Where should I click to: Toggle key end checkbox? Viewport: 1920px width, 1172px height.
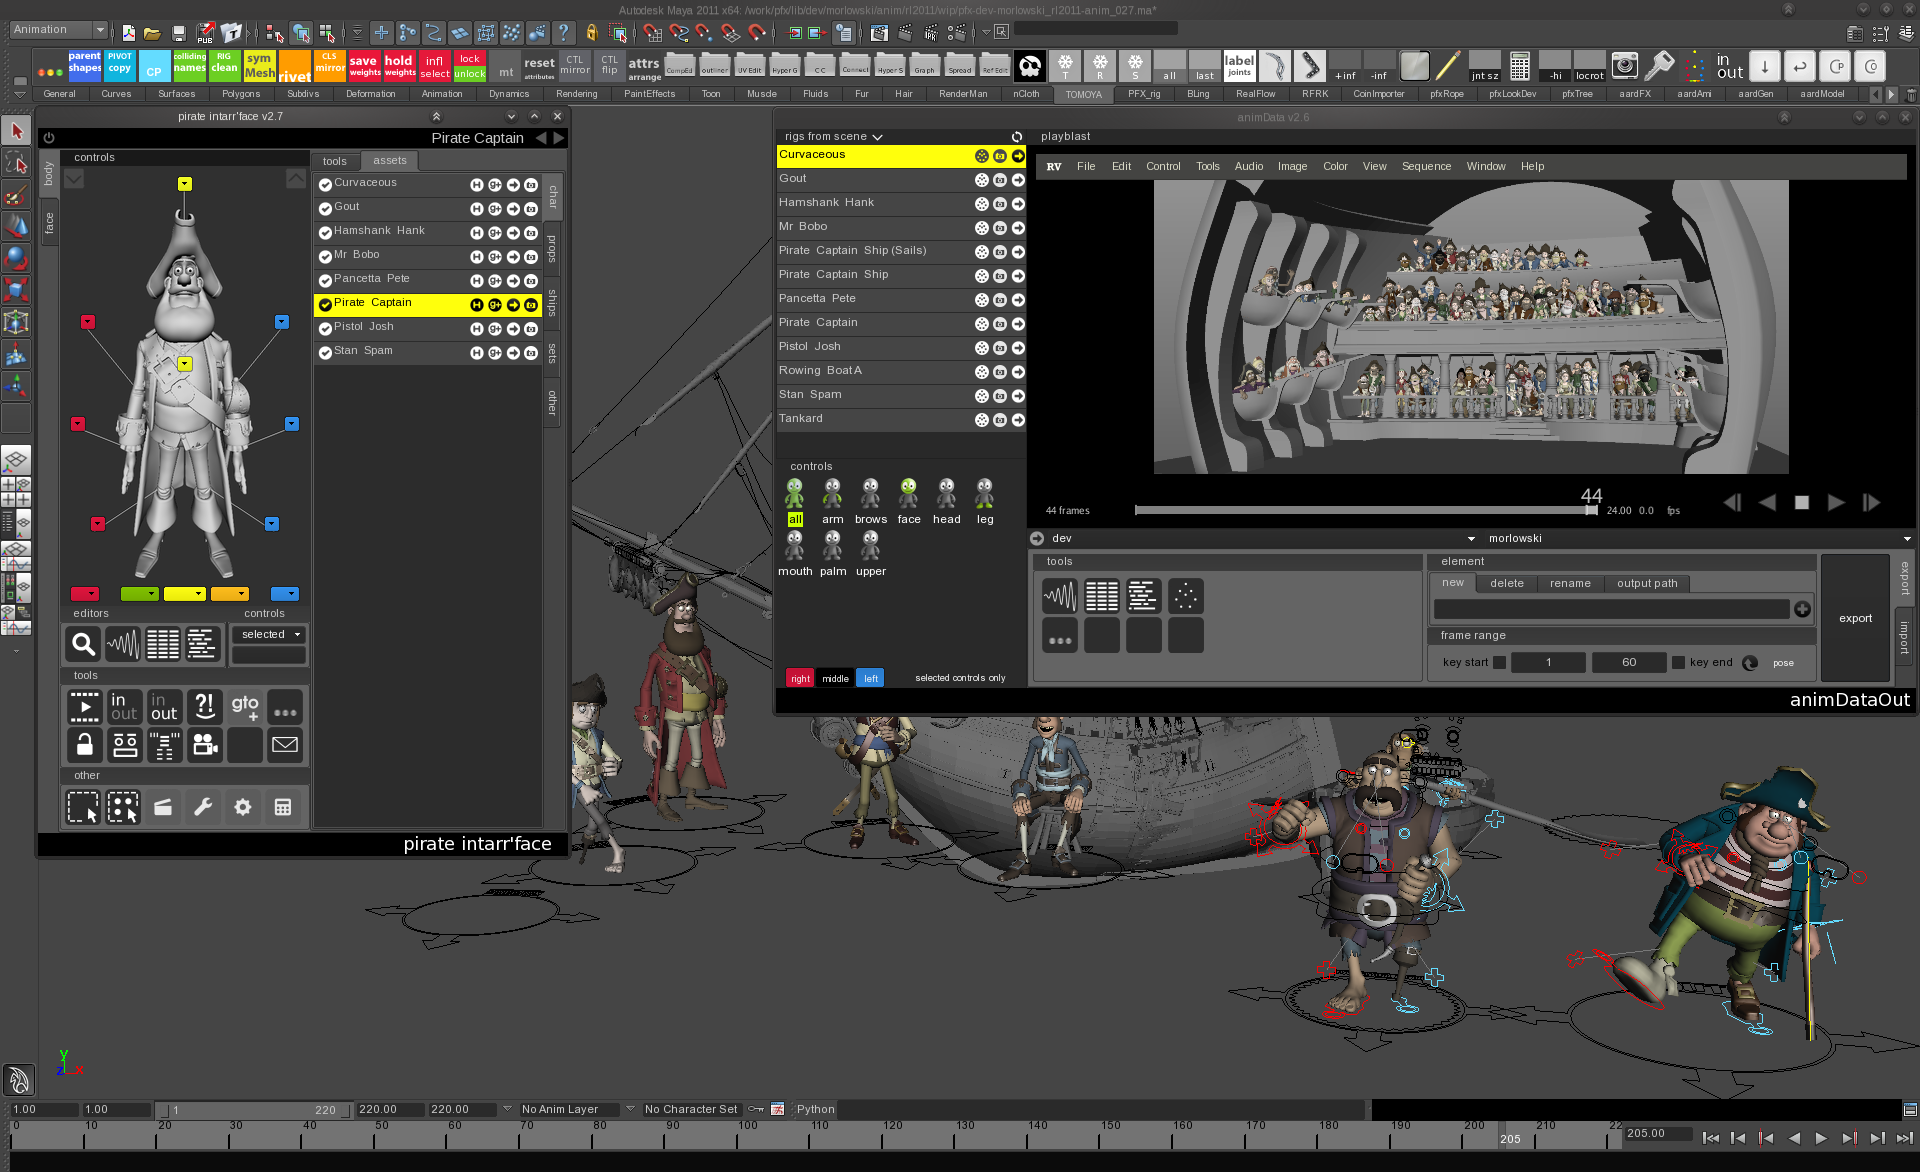coord(1678,662)
